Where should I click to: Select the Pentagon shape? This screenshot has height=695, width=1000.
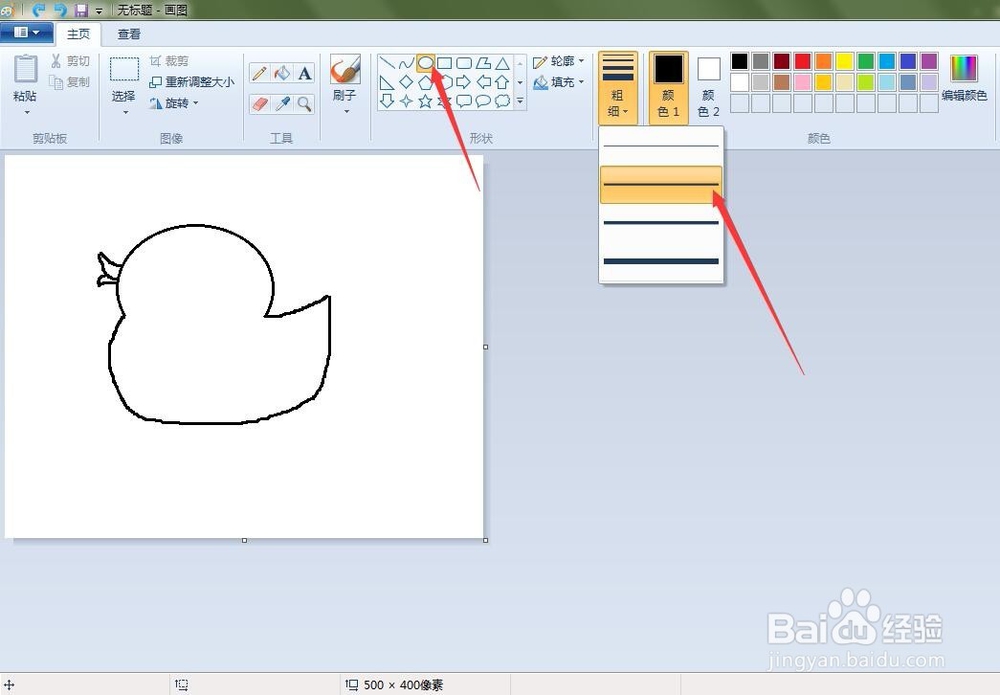click(x=425, y=82)
